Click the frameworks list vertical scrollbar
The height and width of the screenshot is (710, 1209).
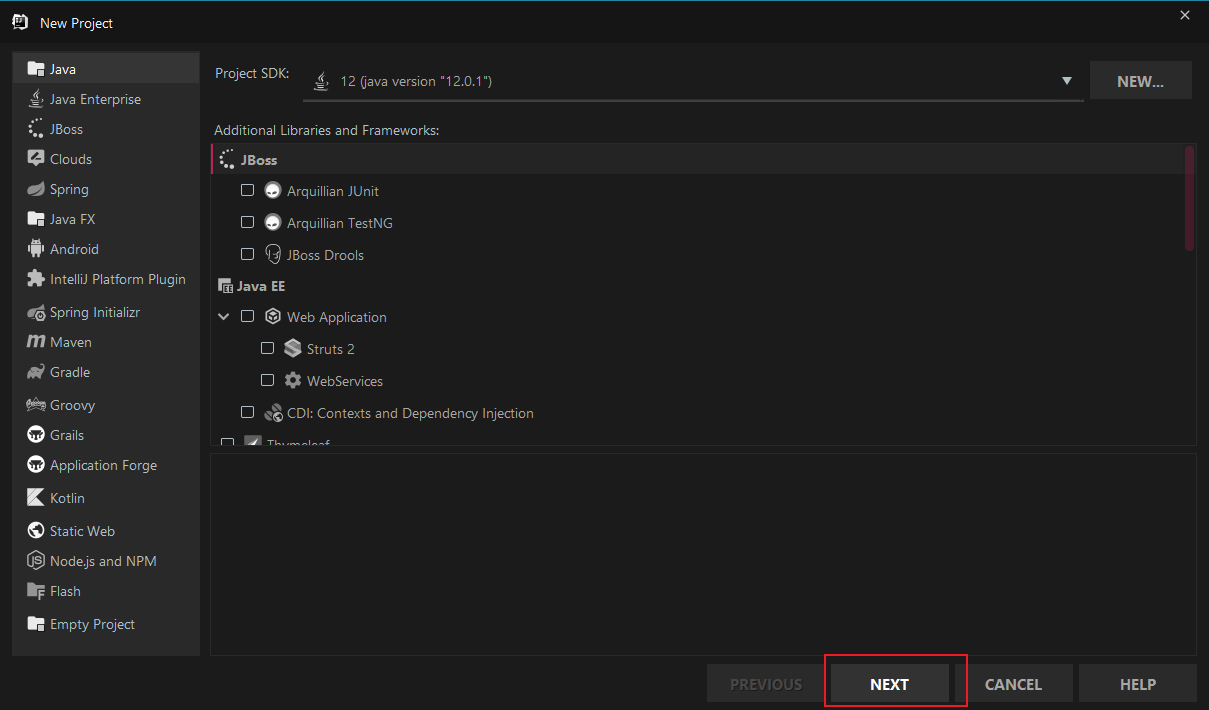(1189, 198)
